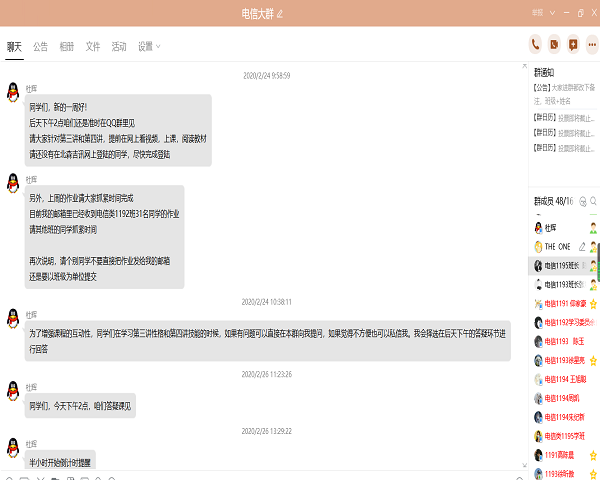
Task: Select the 电信1191 member row
Action: click(563, 304)
